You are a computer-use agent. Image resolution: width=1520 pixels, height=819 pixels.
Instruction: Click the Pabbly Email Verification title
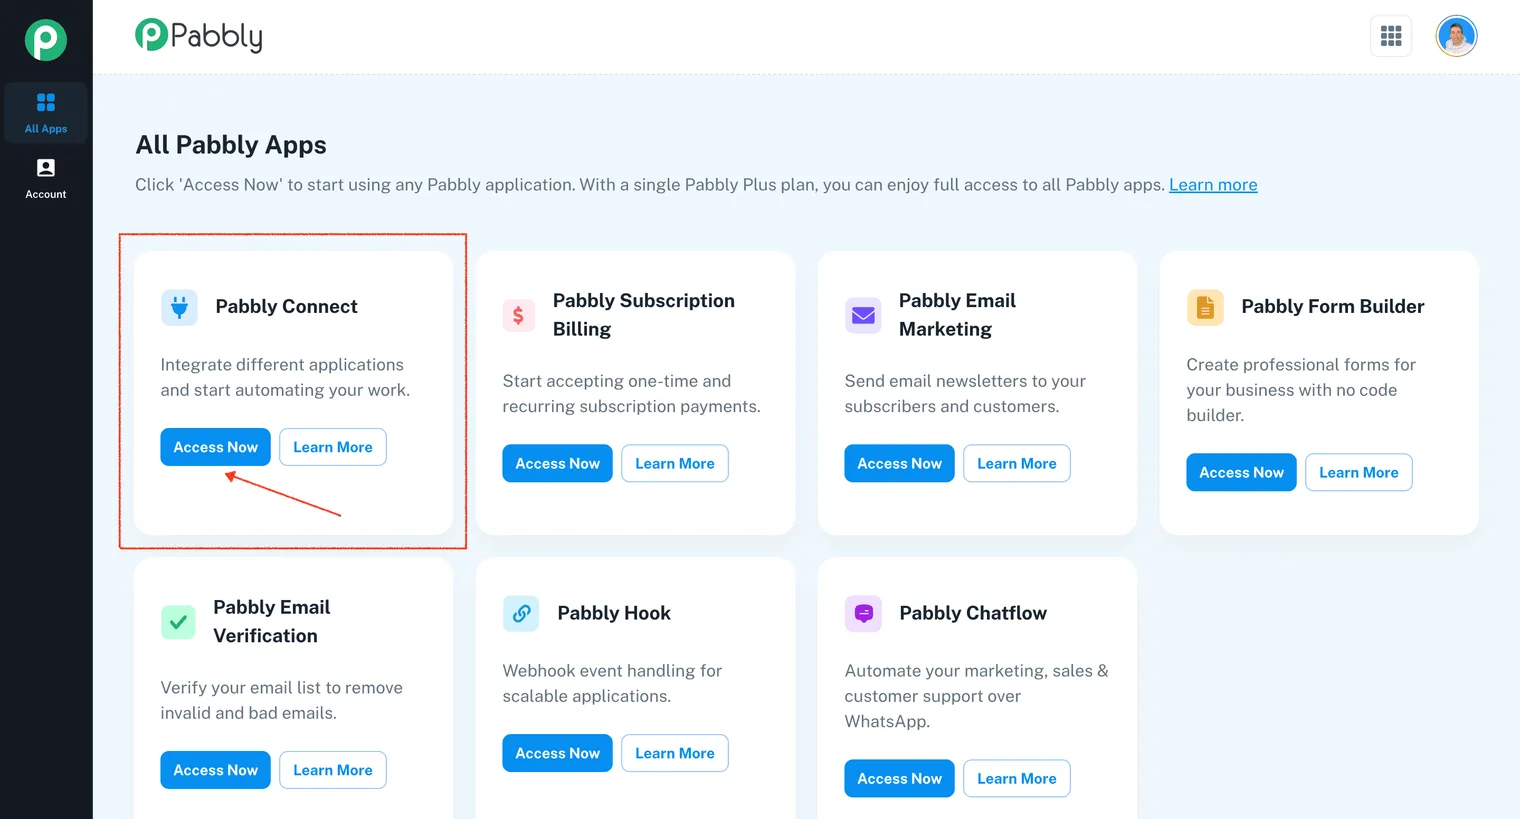click(272, 621)
